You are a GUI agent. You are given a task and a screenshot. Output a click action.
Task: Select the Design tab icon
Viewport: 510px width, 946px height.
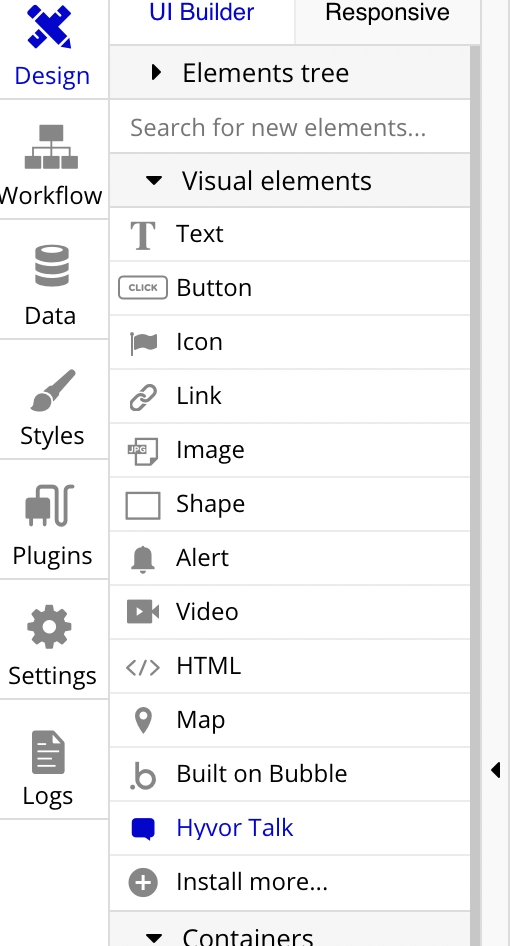point(49,27)
